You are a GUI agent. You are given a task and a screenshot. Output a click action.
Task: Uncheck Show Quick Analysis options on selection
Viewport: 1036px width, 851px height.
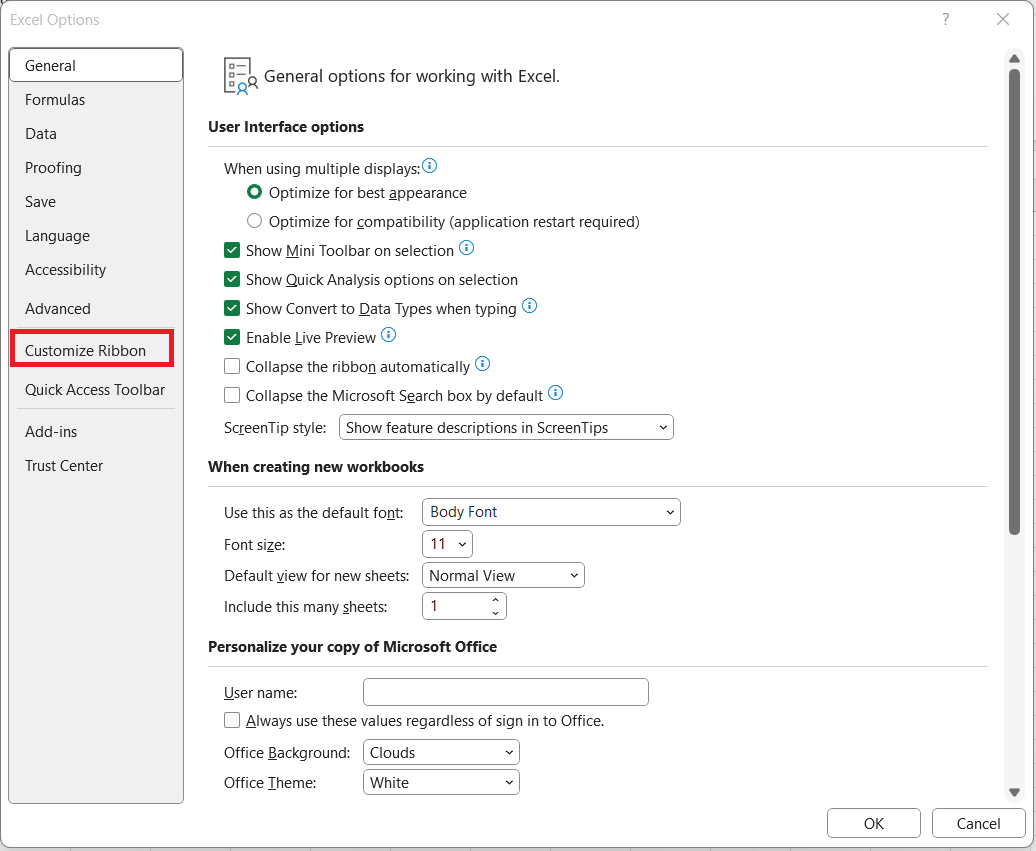(232, 279)
